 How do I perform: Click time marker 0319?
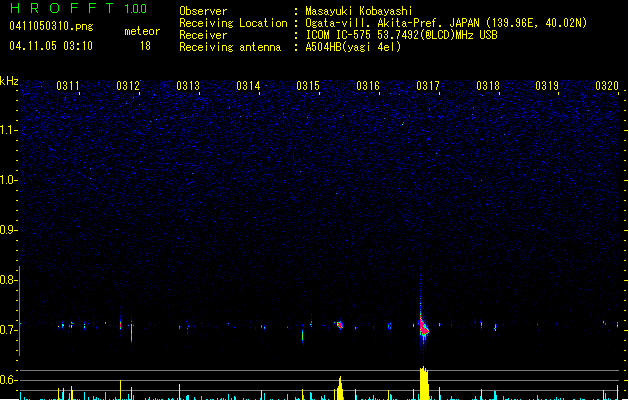click(x=547, y=86)
